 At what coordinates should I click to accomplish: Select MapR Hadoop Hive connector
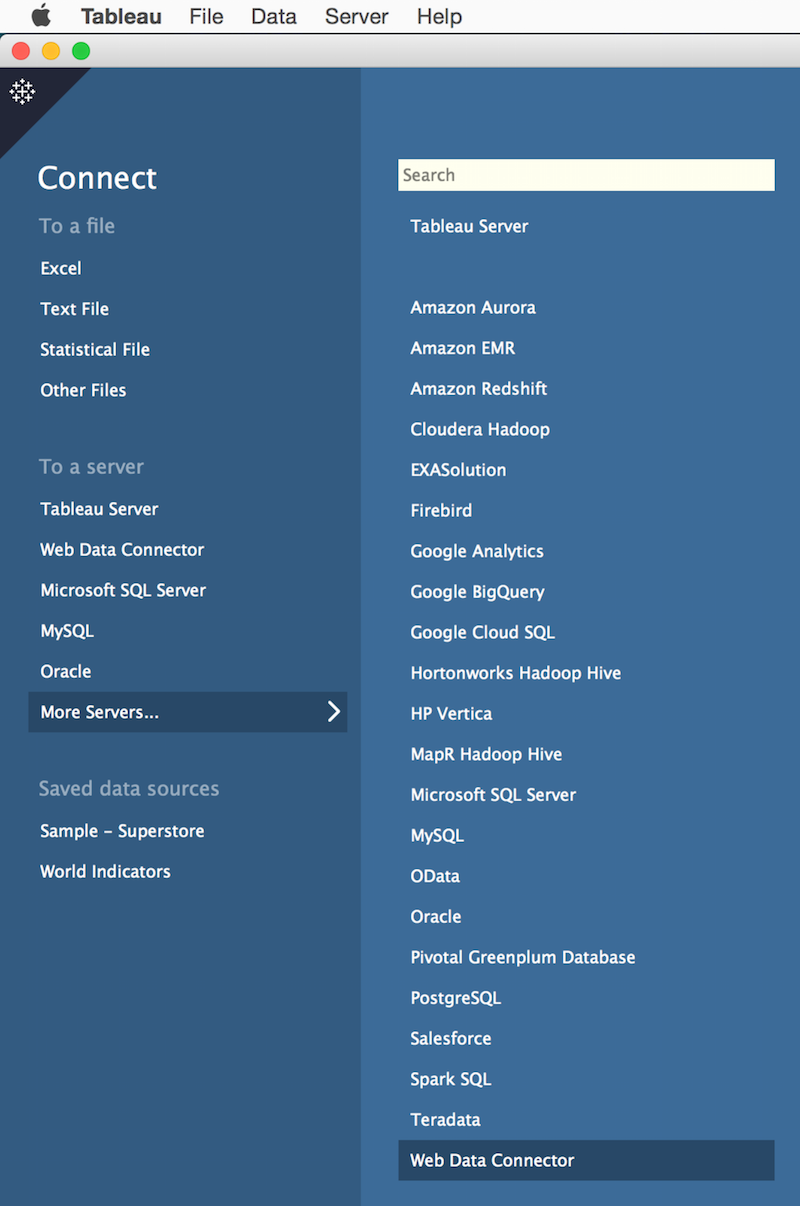click(486, 754)
